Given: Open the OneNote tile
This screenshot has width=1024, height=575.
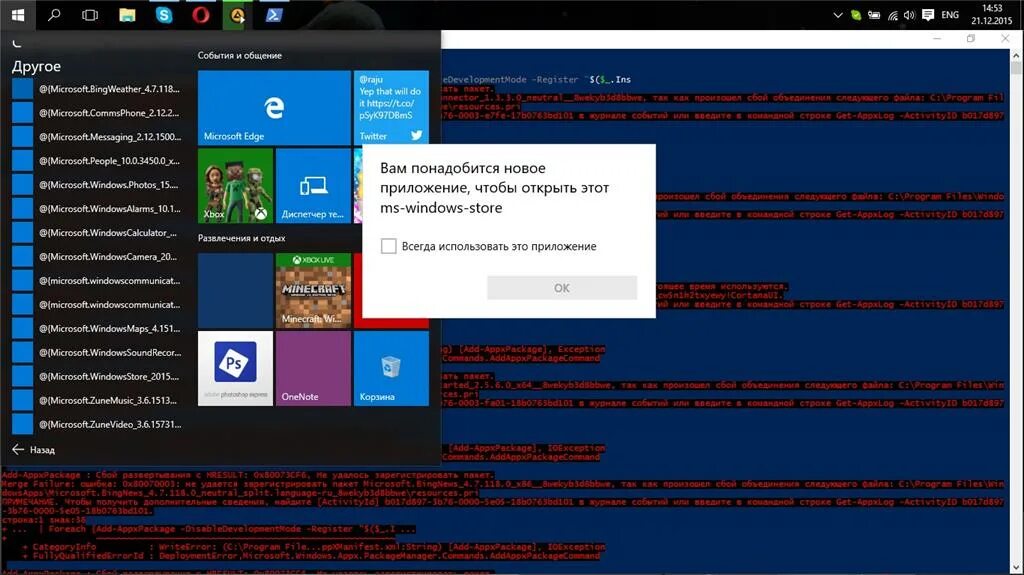Looking at the screenshot, I should click(313, 369).
